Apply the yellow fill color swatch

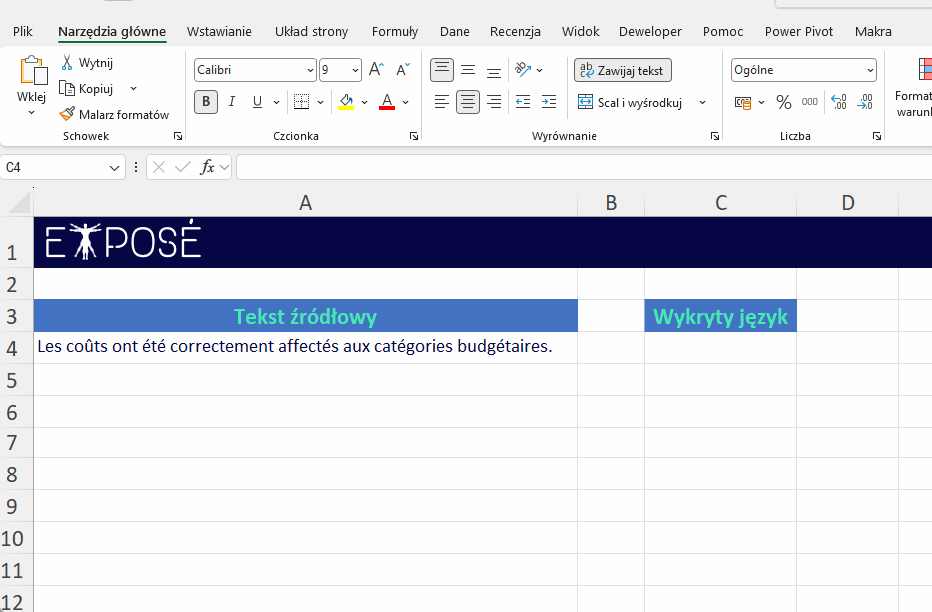coord(346,102)
